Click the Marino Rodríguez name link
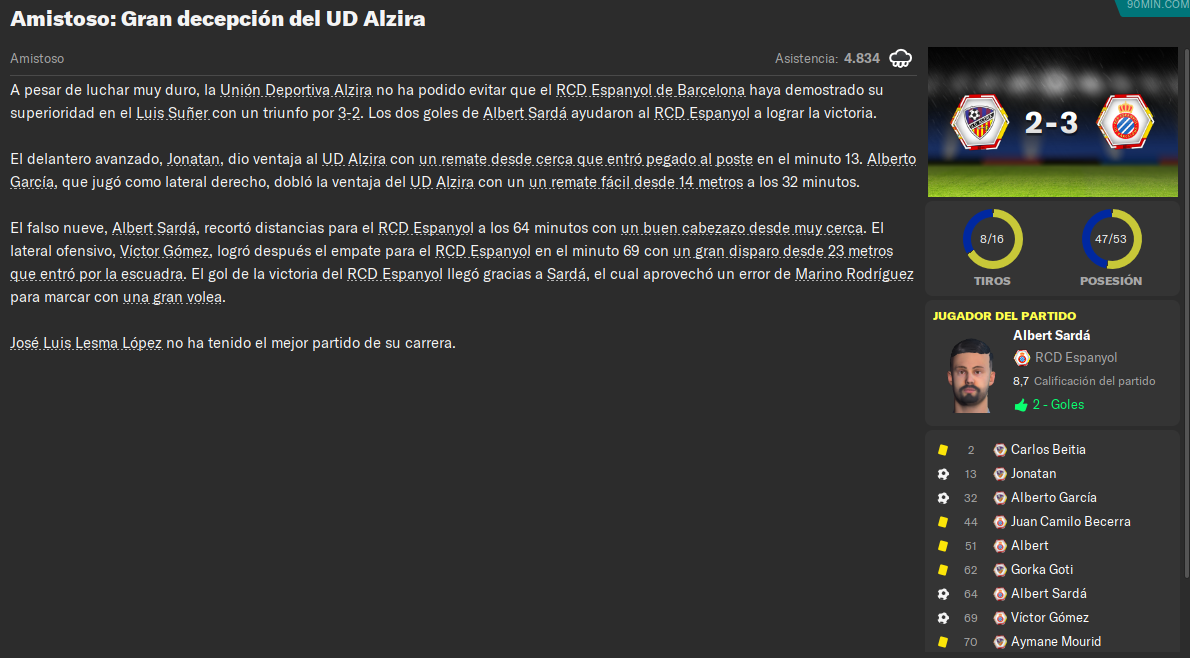The width and height of the screenshot is (1190, 658). (854, 274)
